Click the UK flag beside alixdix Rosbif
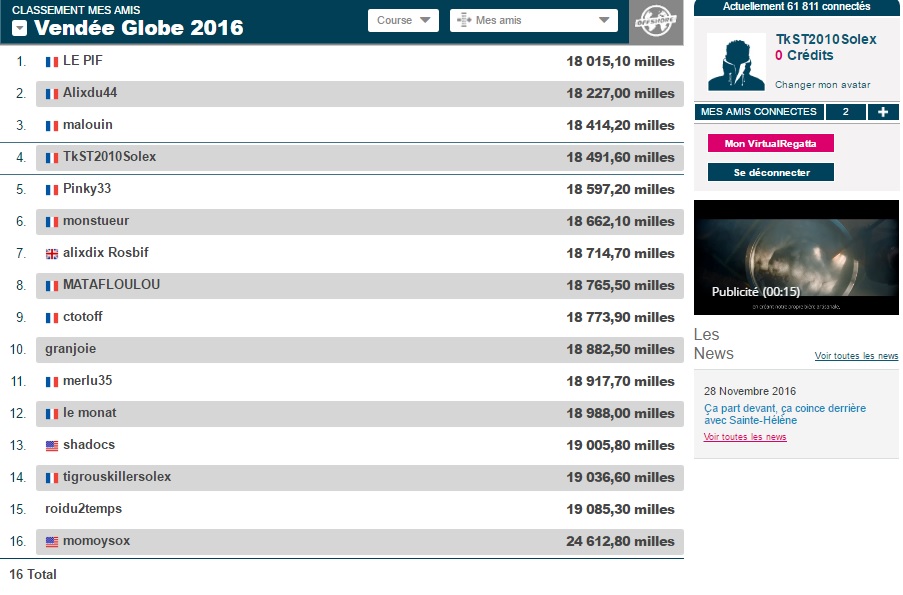The width and height of the screenshot is (903, 595). click(52, 254)
